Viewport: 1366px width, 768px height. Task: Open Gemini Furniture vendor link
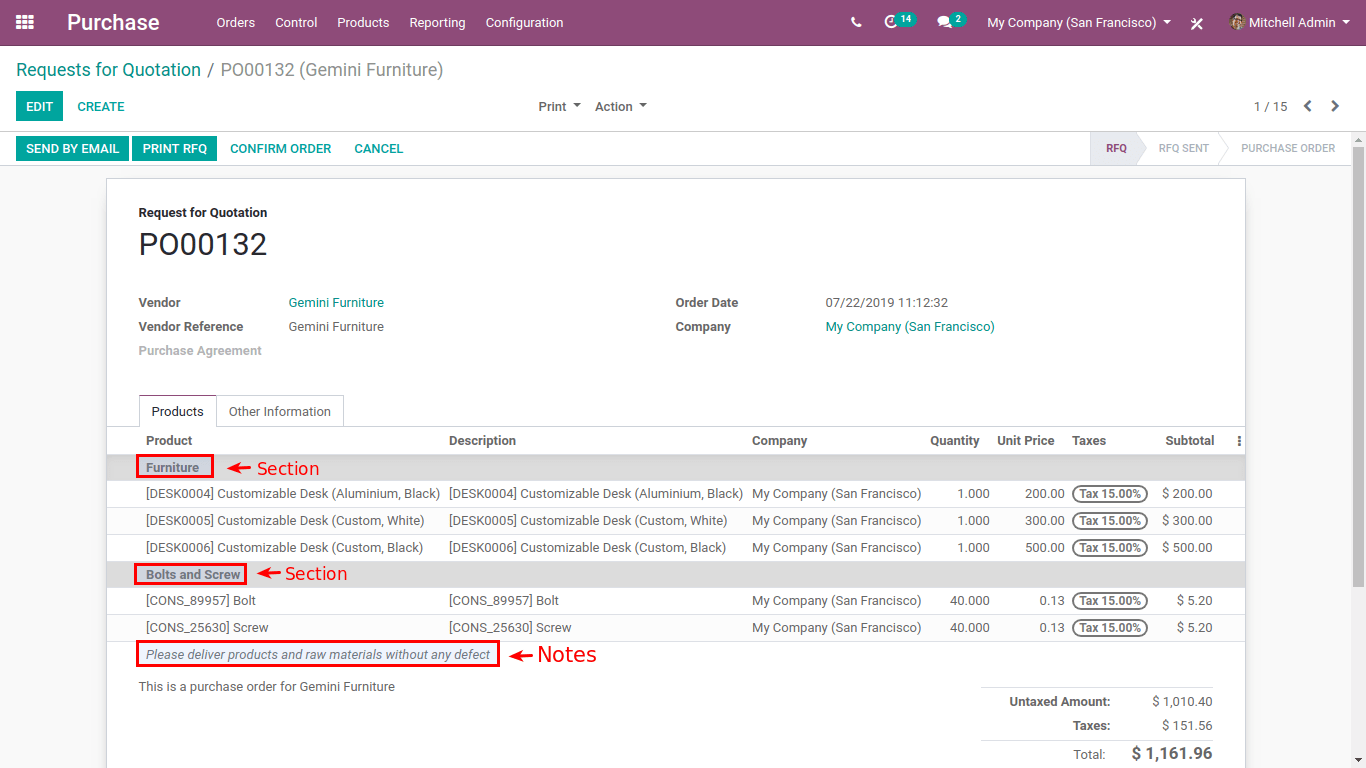point(336,303)
